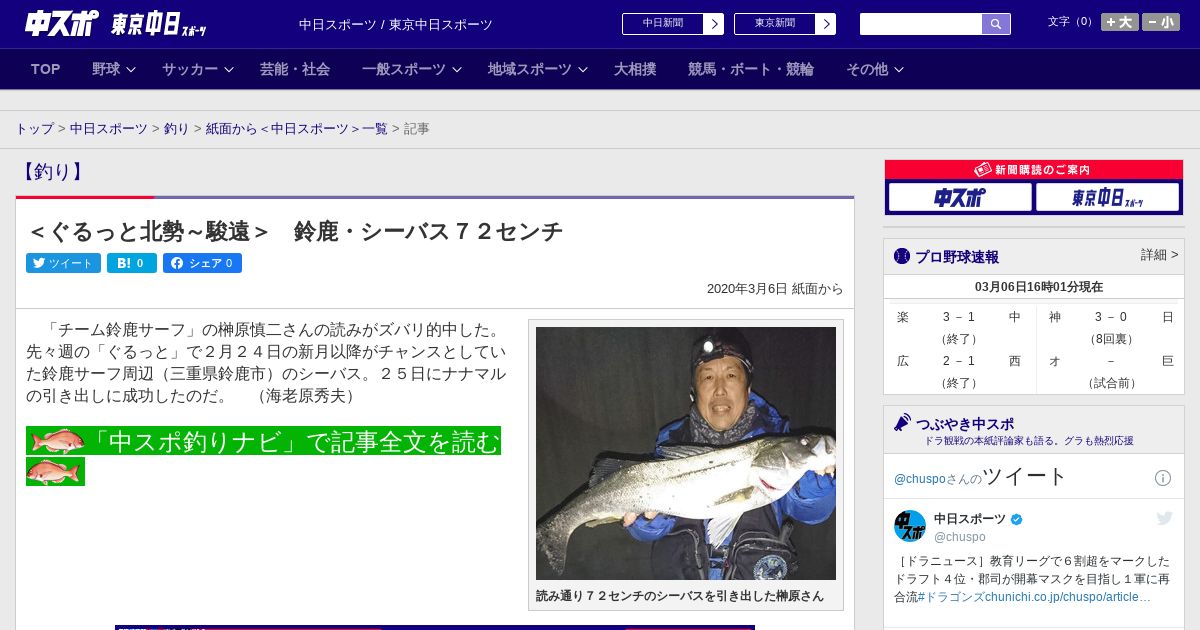This screenshot has width=1200, height=630.
Task: Increase text size with +大 button
Action: tap(1119, 22)
